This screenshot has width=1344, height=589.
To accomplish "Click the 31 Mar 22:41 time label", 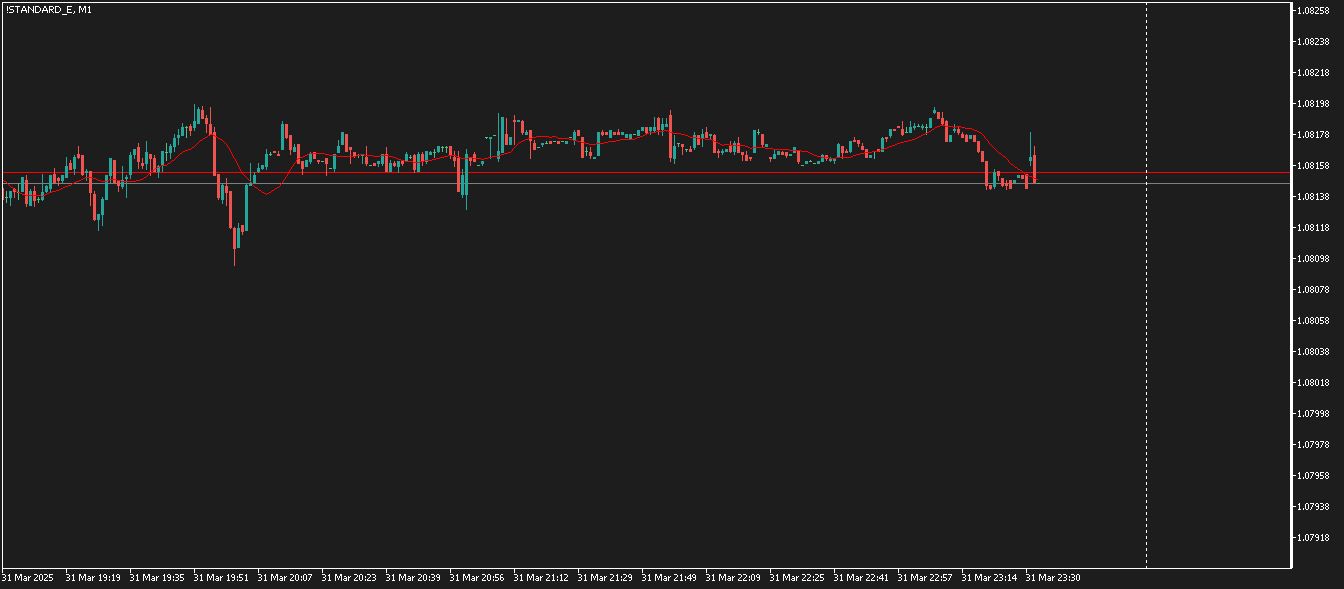I will [861, 577].
